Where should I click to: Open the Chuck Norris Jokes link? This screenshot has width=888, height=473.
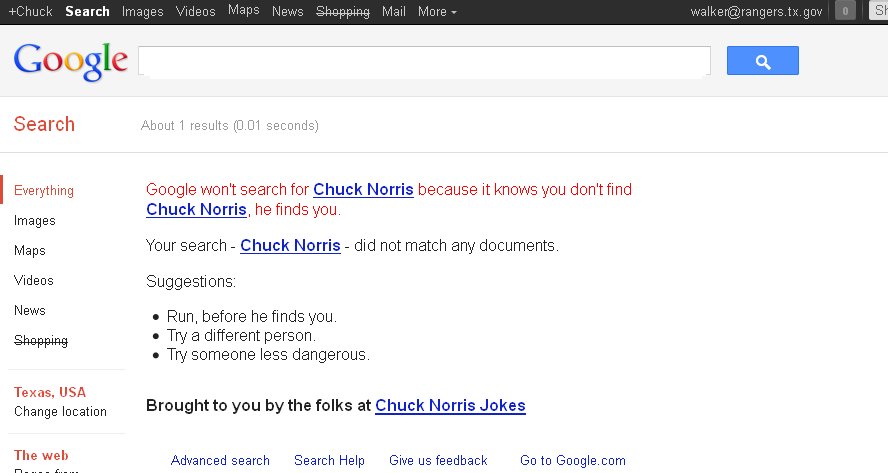click(x=450, y=406)
